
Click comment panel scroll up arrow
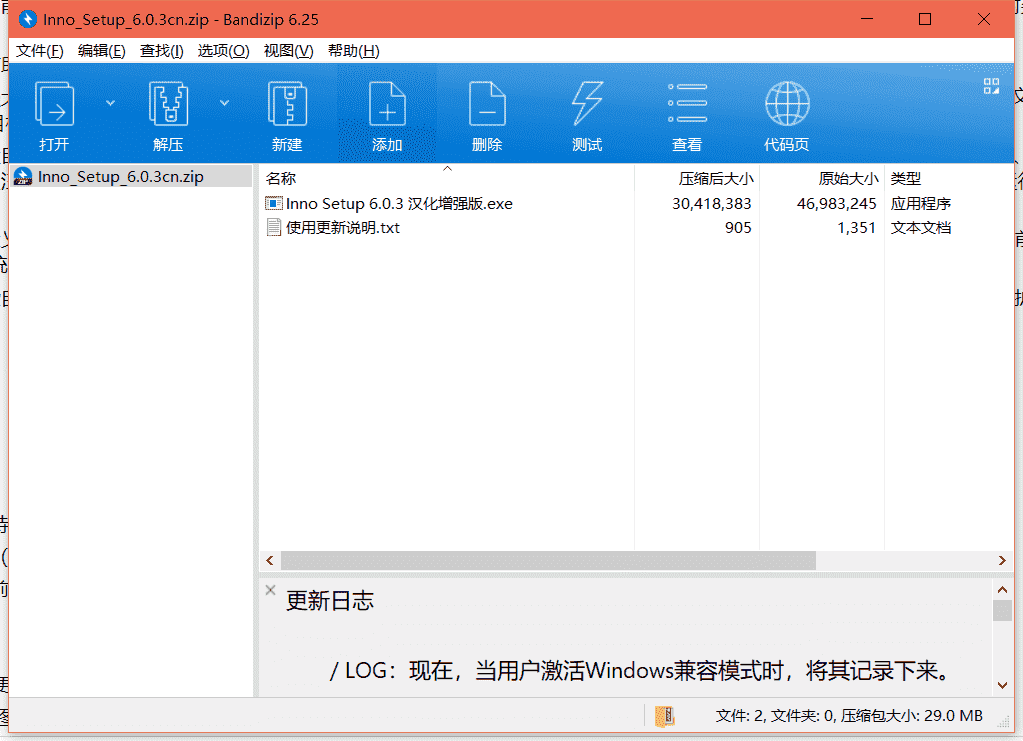[1002, 590]
